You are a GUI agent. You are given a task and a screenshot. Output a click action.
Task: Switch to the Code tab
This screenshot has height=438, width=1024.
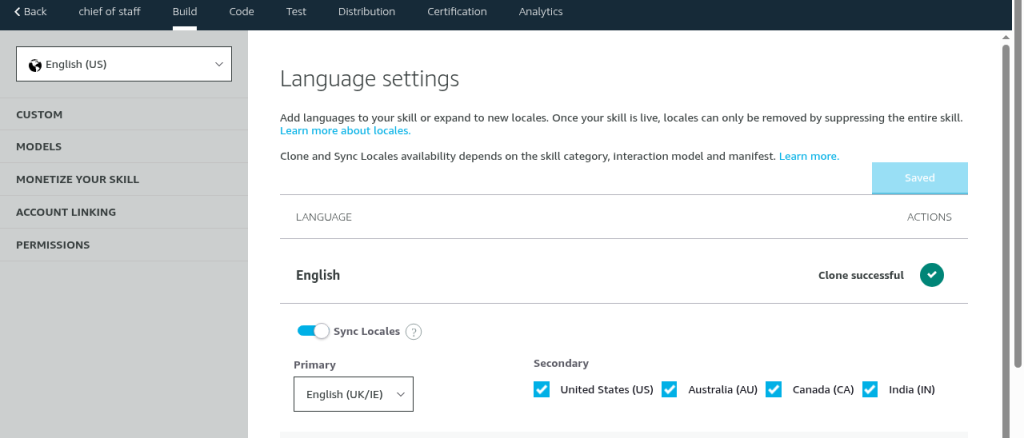(x=242, y=12)
